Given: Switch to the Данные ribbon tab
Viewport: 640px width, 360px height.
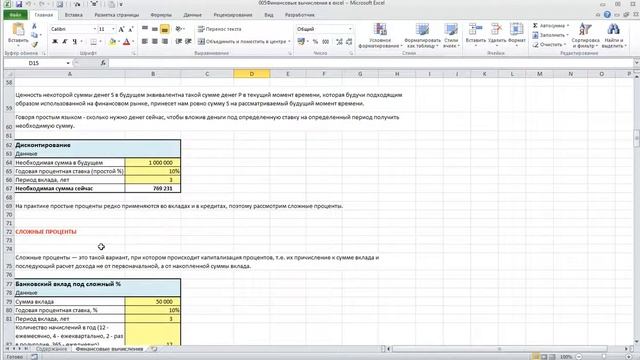Looking at the screenshot, I should pyautogui.click(x=193, y=15).
